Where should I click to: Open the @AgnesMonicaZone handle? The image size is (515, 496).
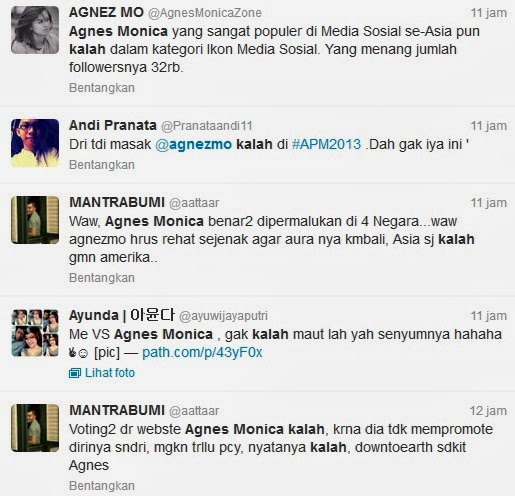pos(205,13)
